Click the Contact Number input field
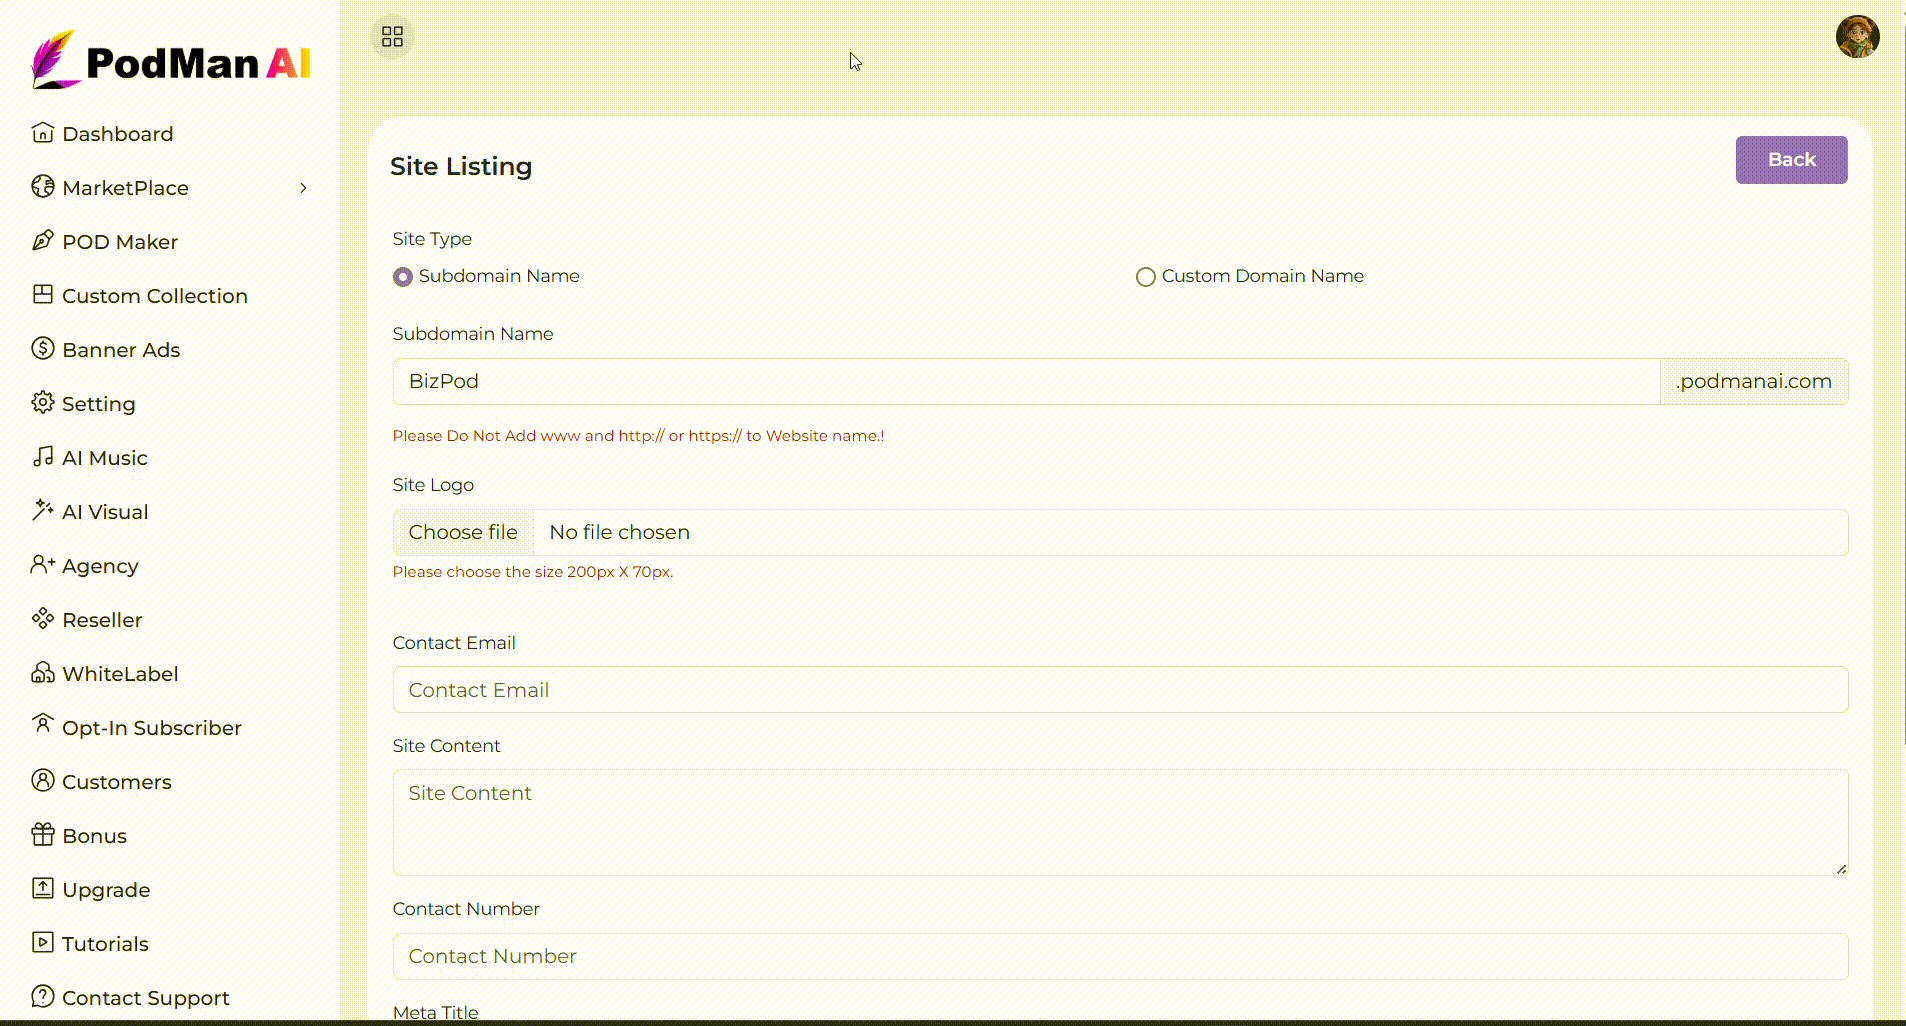This screenshot has width=1906, height=1026. coord(1120,956)
